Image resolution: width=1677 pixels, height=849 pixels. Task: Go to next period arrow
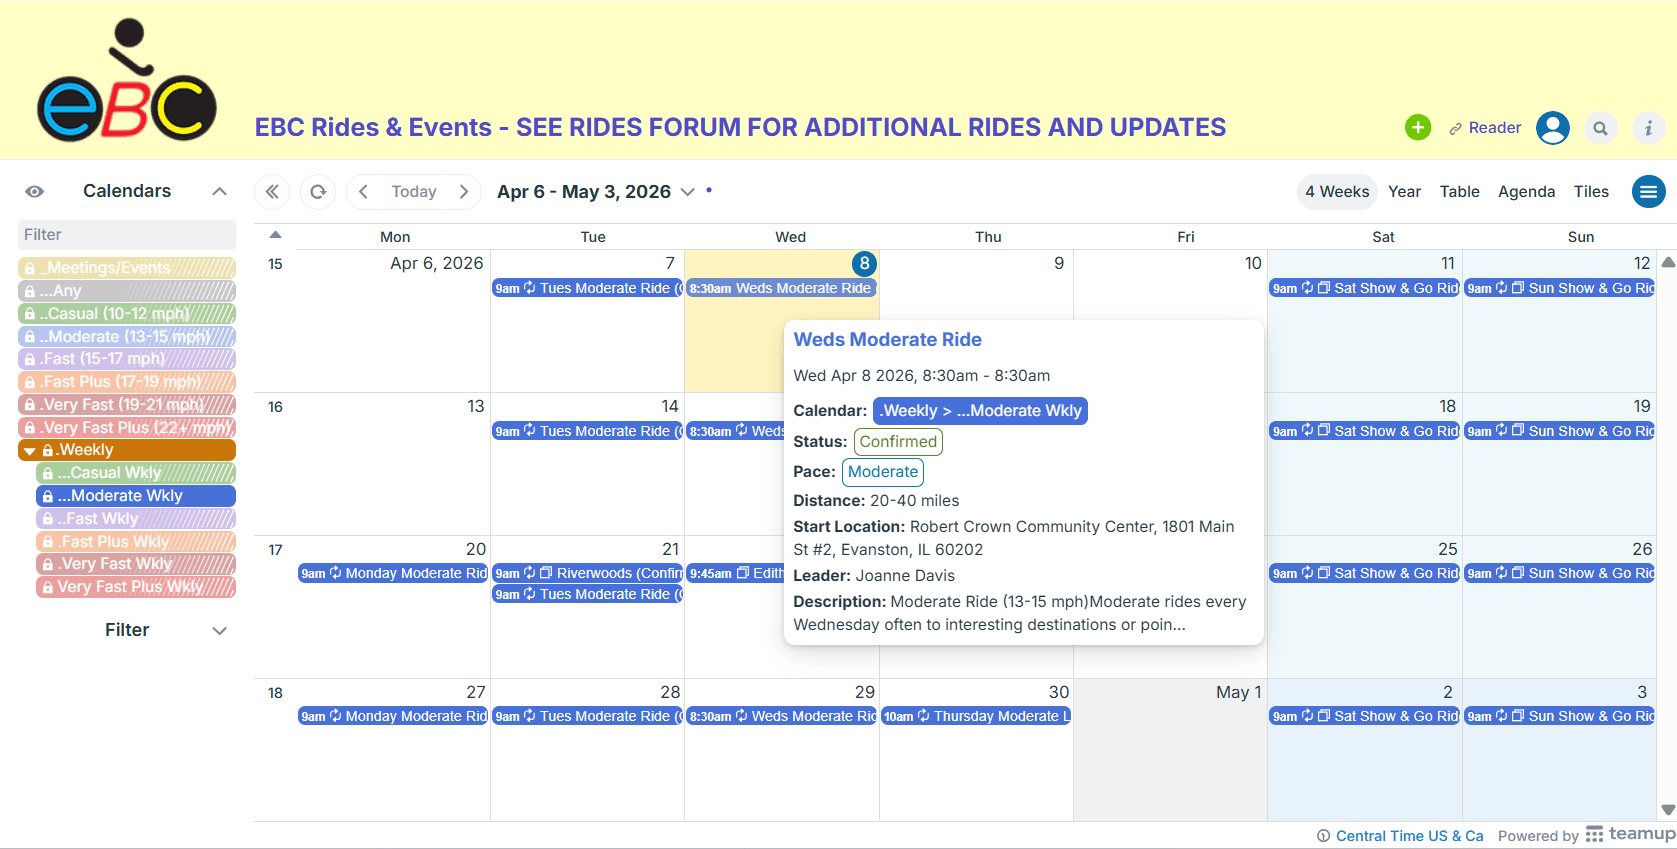464,192
